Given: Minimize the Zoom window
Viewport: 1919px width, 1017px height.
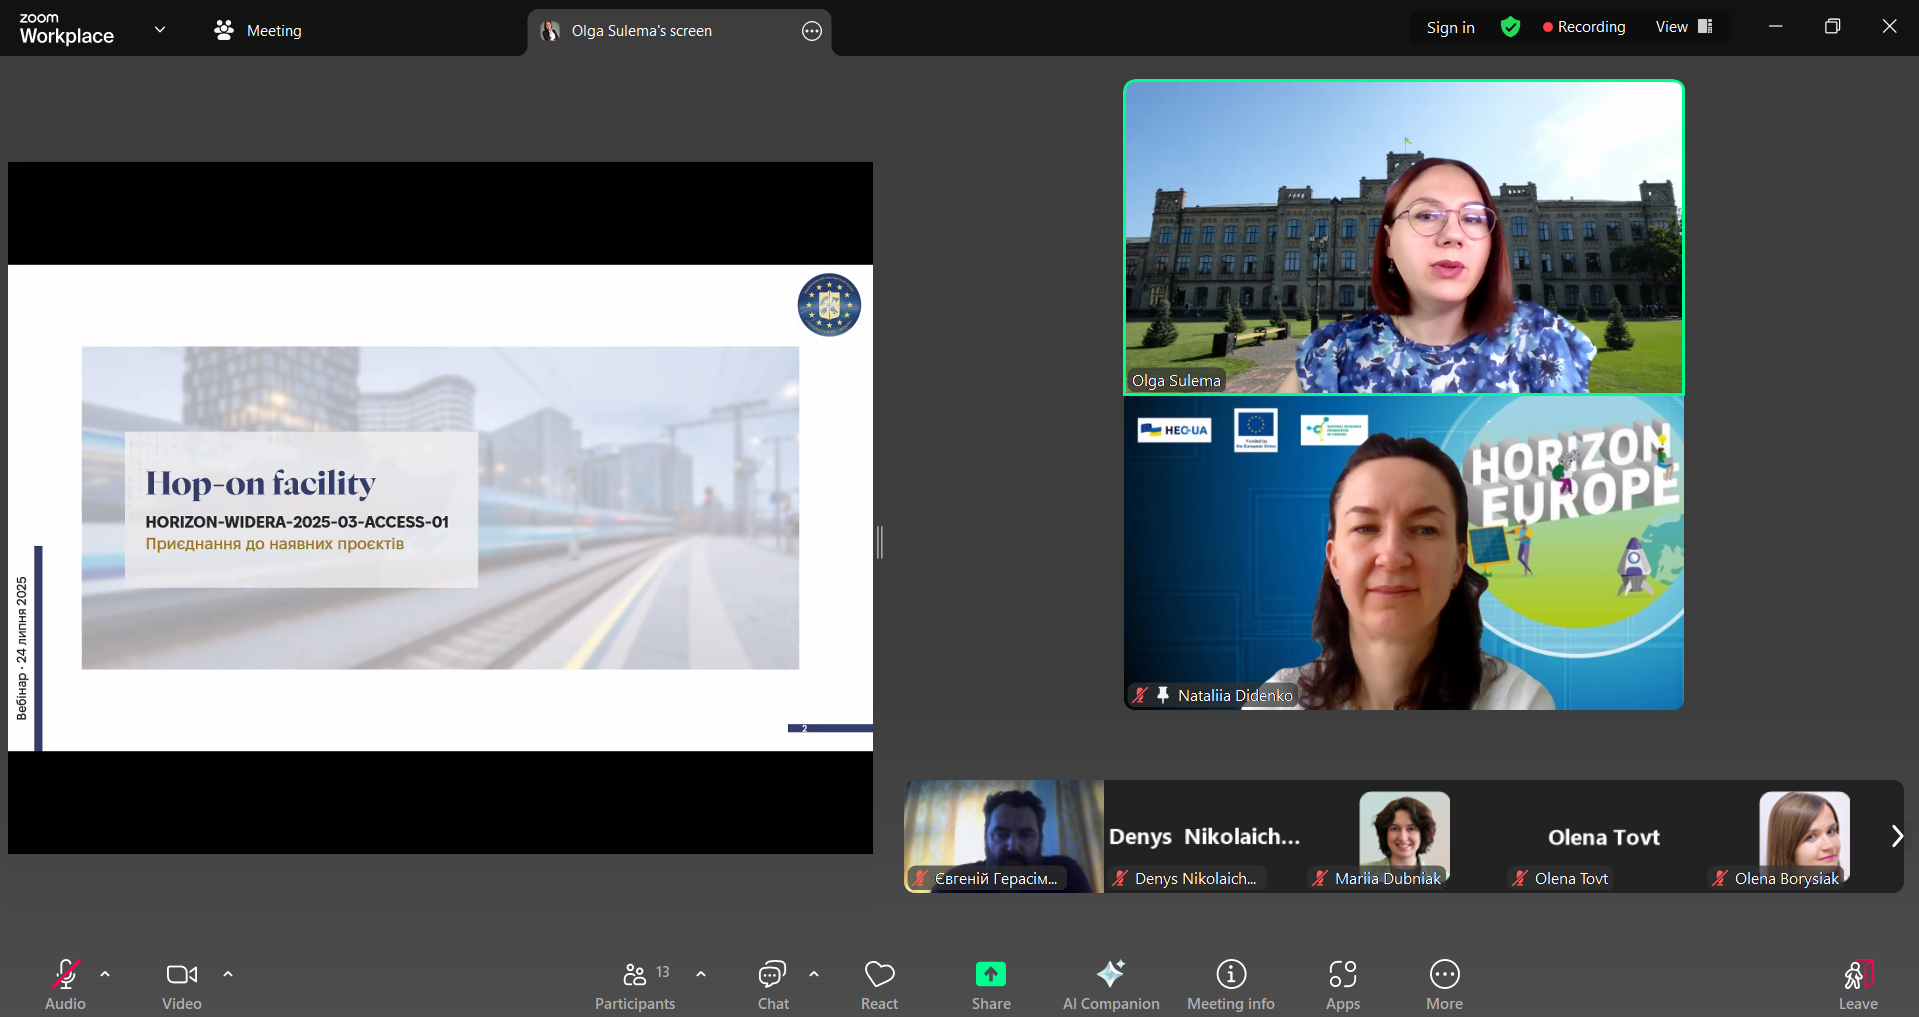Looking at the screenshot, I should [1776, 27].
